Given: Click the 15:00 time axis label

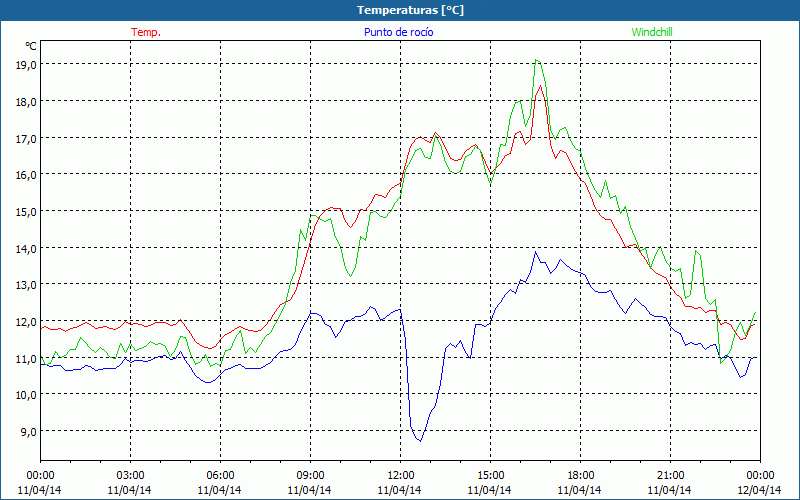Looking at the screenshot, I should [x=490, y=475].
